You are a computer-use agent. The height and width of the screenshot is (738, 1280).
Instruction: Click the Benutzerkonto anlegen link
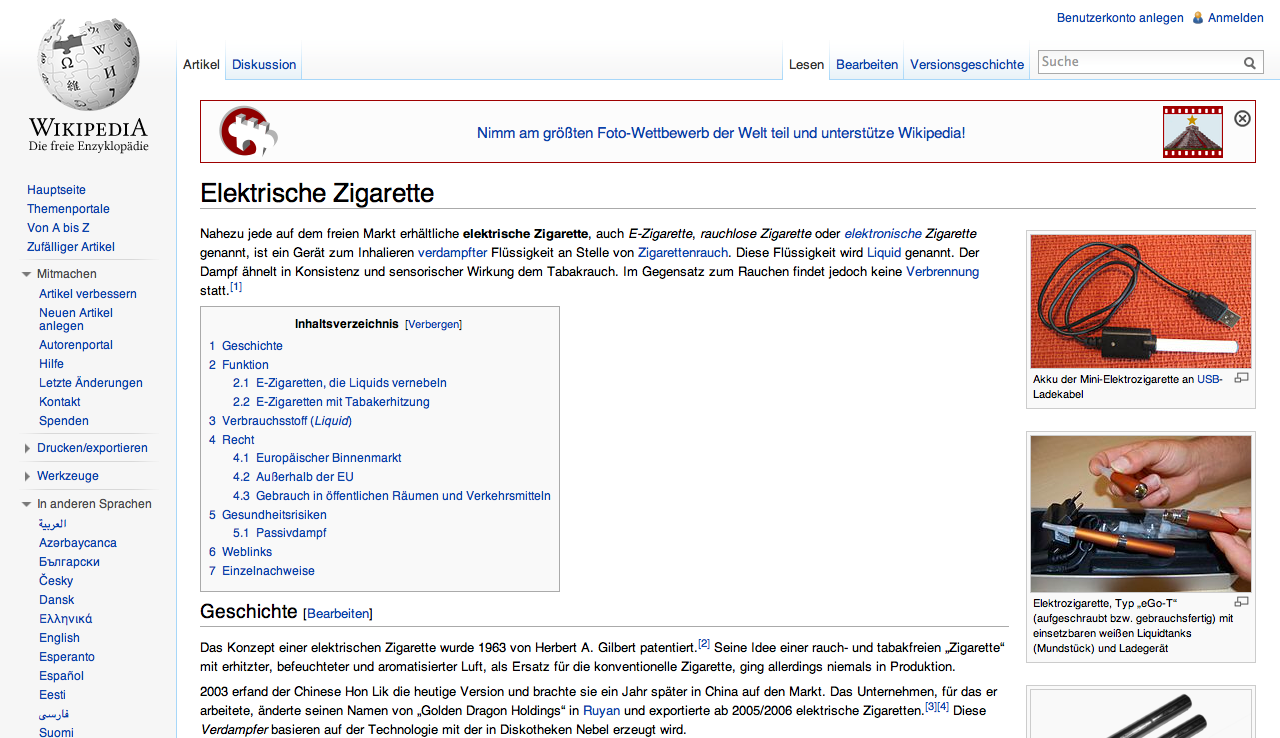(x=1120, y=17)
